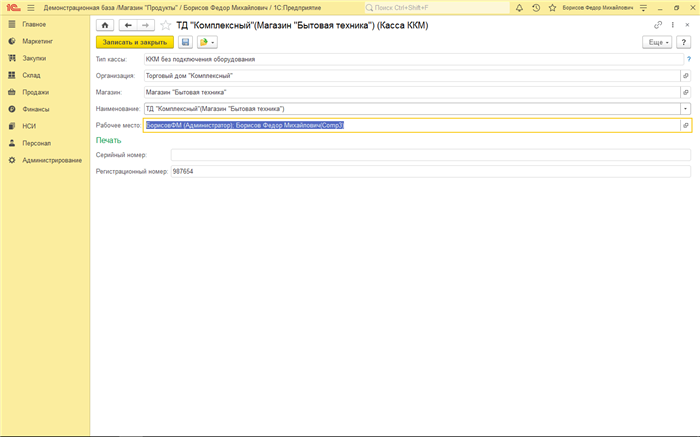Collapse the Печать section
The width and height of the screenshot is (700, 437).
click(x=108, y=140)
